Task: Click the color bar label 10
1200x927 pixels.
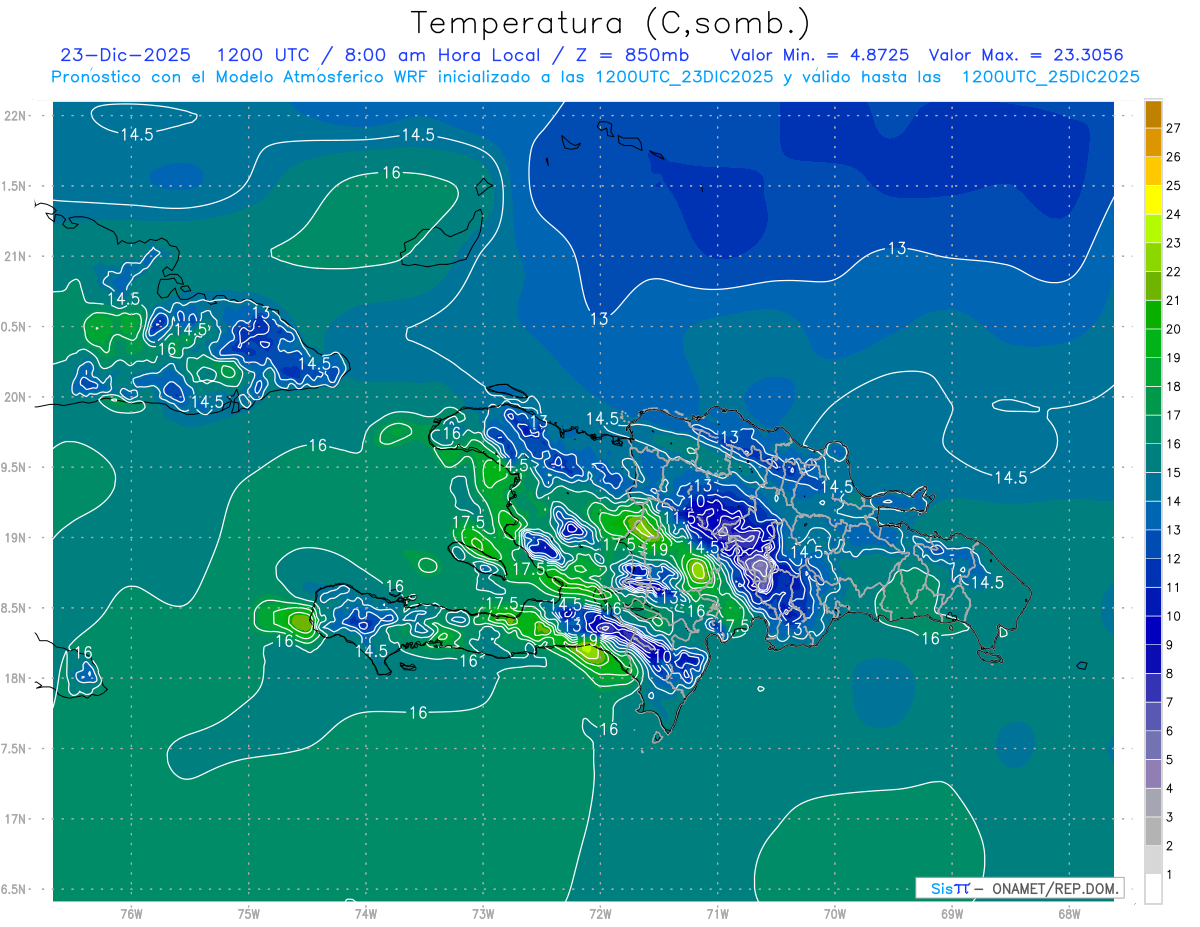Action: coord(1174,616)
